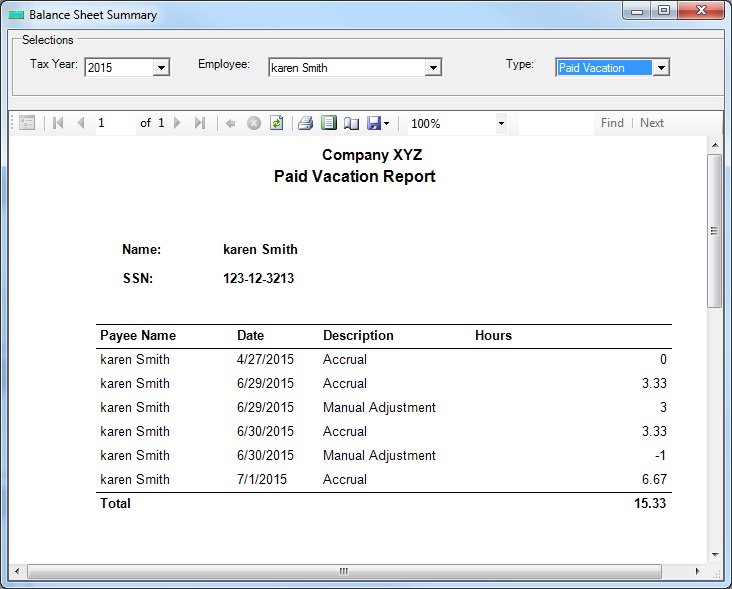Click the current page number field
The image size is (732, 589).
(113, 123)
